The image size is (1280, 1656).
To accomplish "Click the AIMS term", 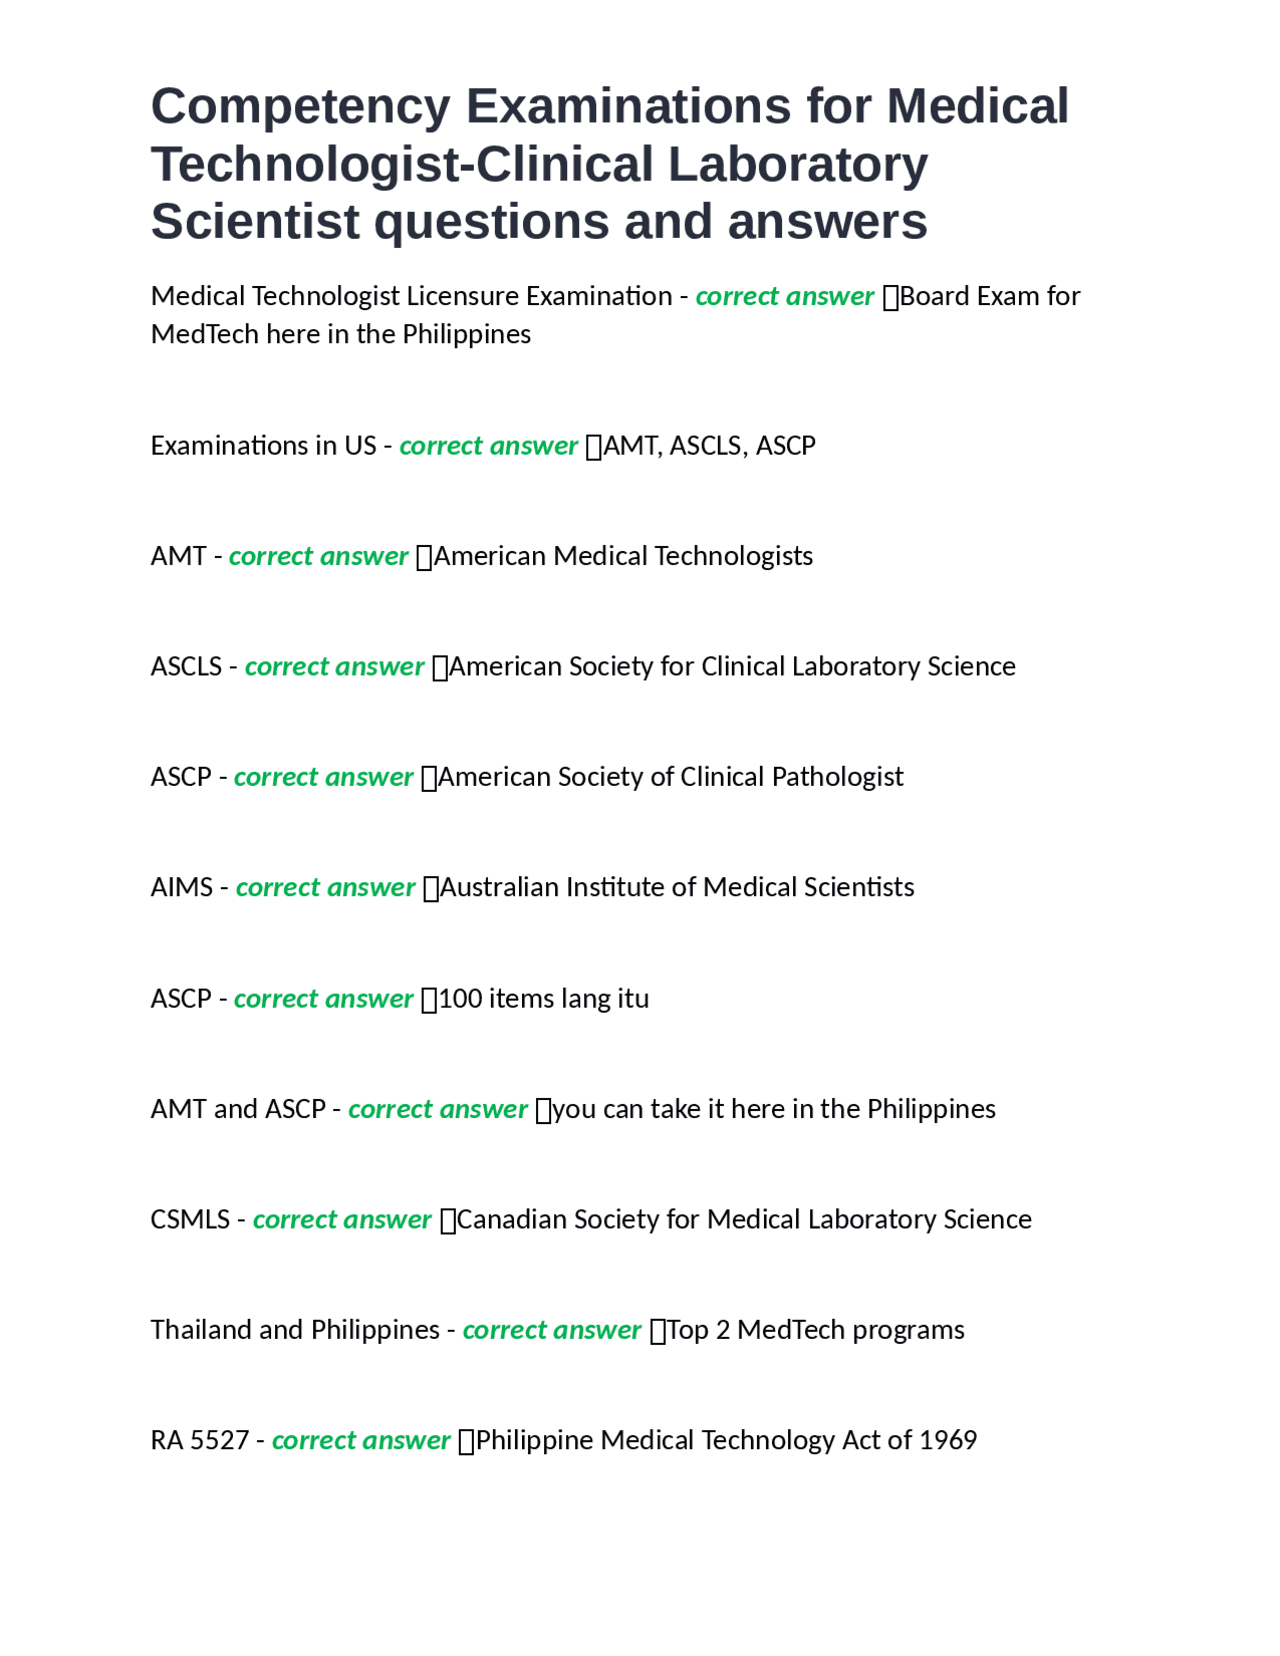I will (x=182, y=887).
